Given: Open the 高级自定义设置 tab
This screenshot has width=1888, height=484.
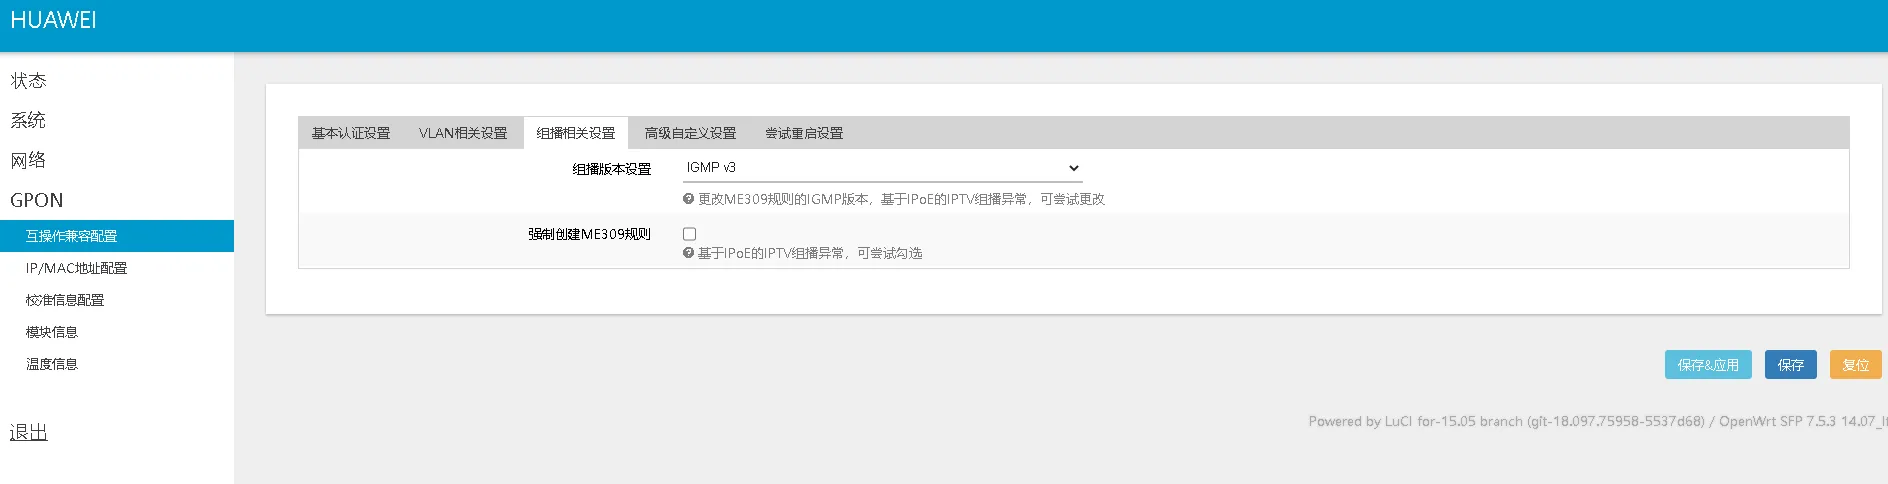Looking at the screenshot, I should pos(690,133).
